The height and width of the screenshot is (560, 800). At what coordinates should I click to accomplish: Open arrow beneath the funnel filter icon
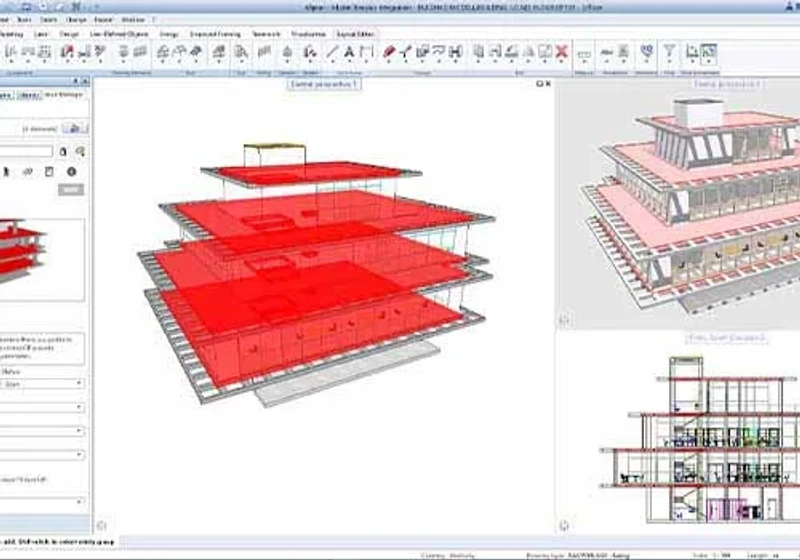(669, 62)
